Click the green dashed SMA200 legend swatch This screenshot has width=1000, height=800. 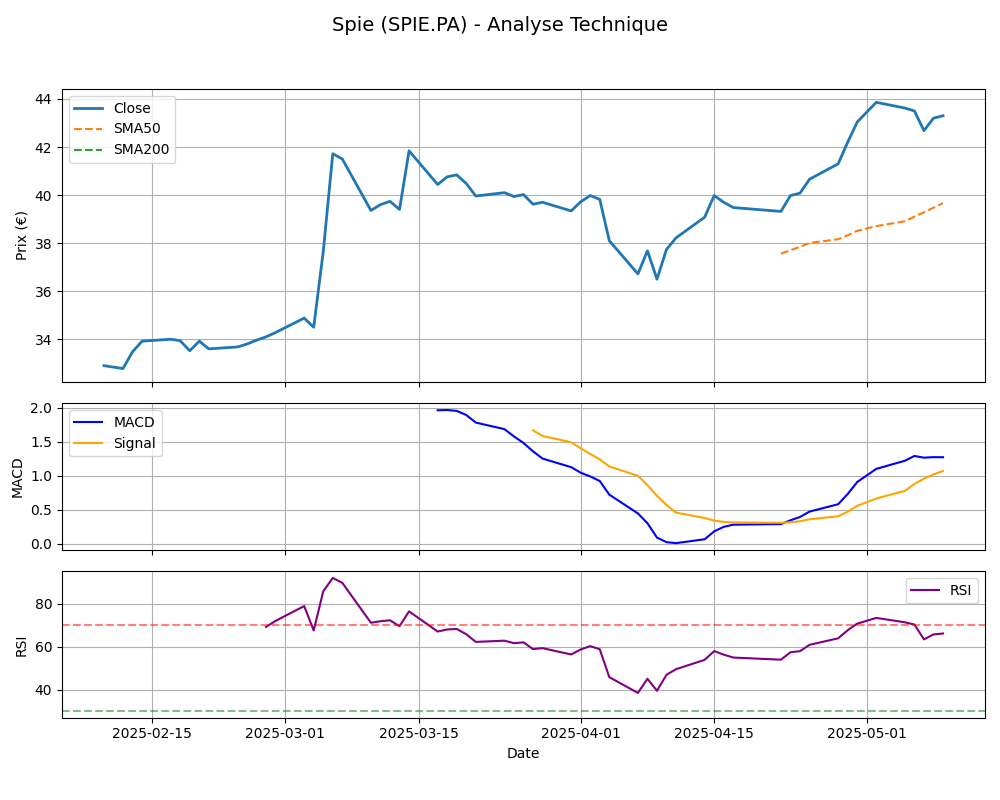click(x=89, y=149)
